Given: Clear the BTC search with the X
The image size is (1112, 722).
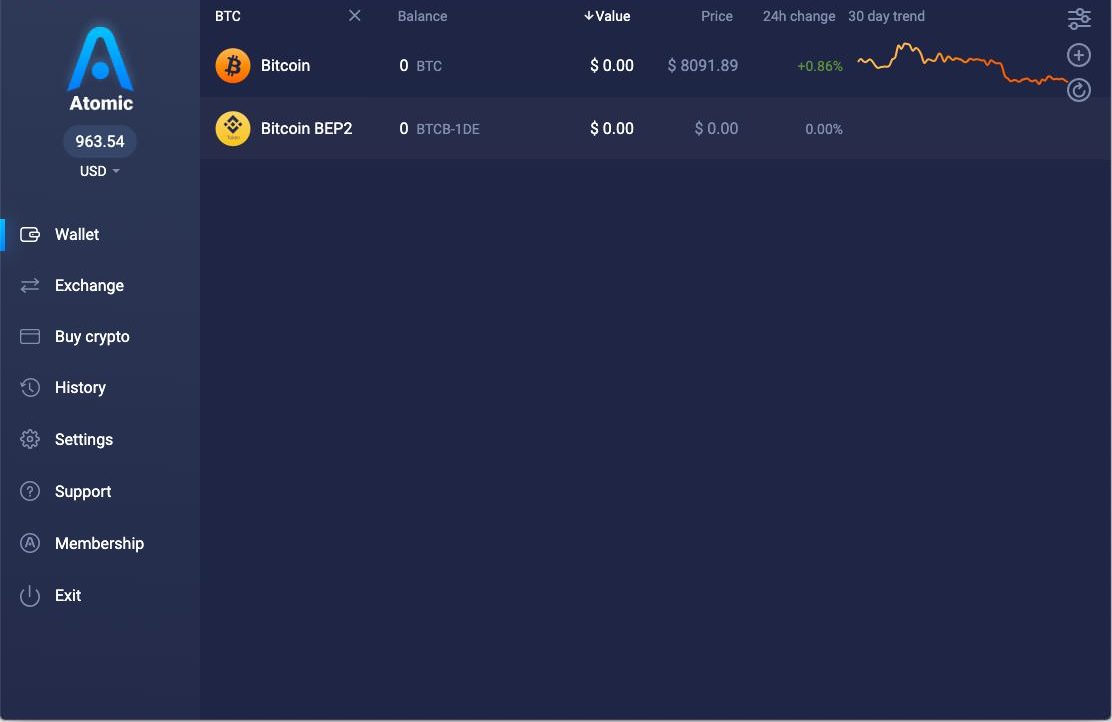Looking at the screenshot, I should [x=355, y=16].
